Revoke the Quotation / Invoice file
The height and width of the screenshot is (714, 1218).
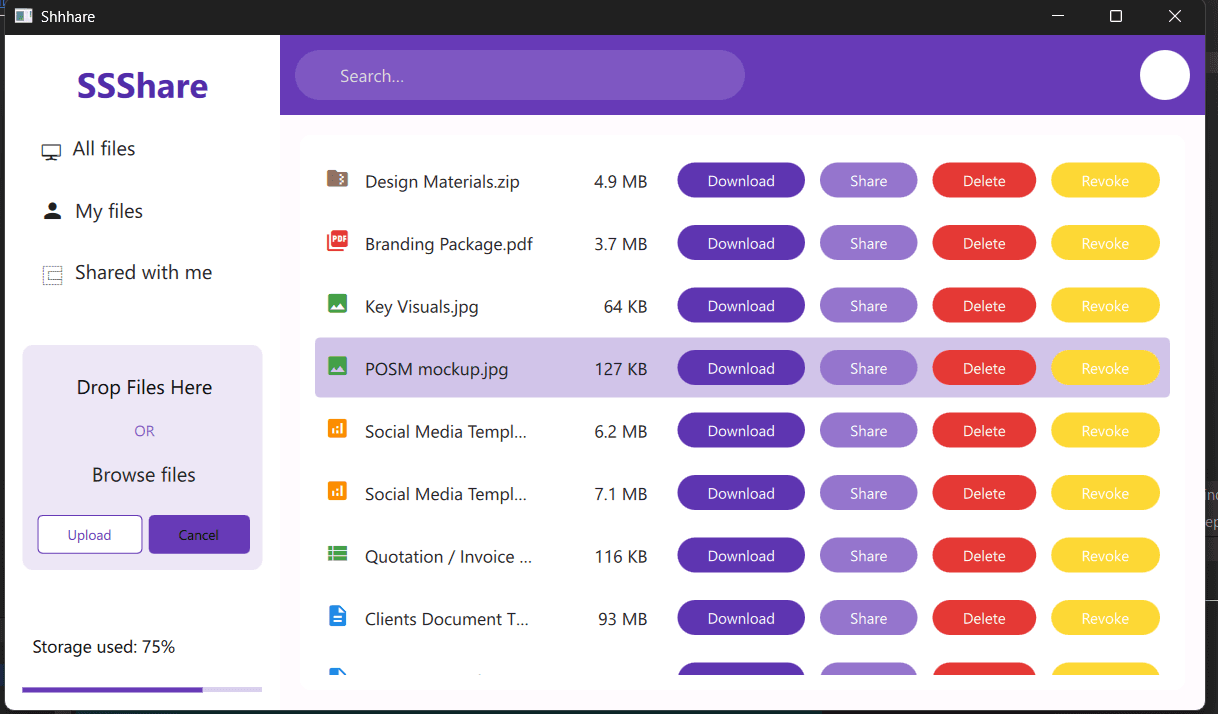(1105, 556)
